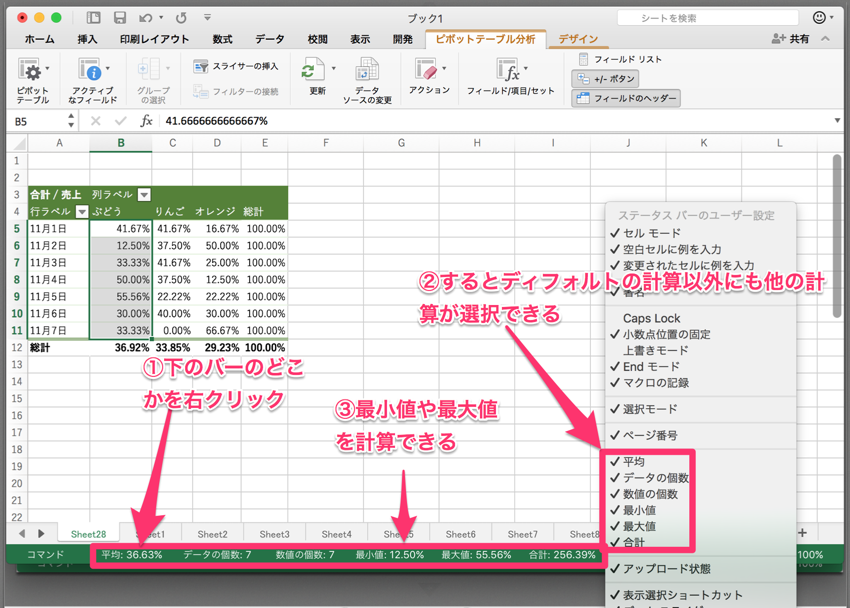The width and height of the screenshot is (850, 608).
Task: Click the 共有 share button
Action: tap(790, 38)
